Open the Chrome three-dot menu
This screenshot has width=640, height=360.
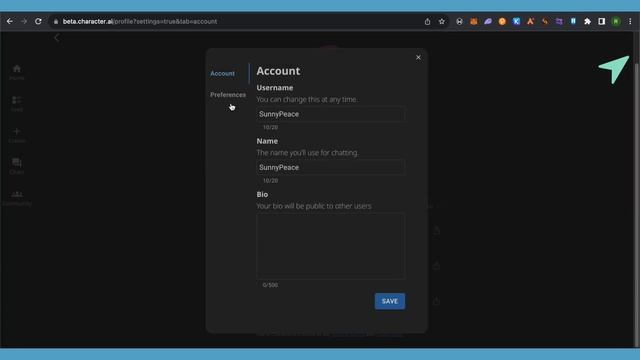point(630,21)
